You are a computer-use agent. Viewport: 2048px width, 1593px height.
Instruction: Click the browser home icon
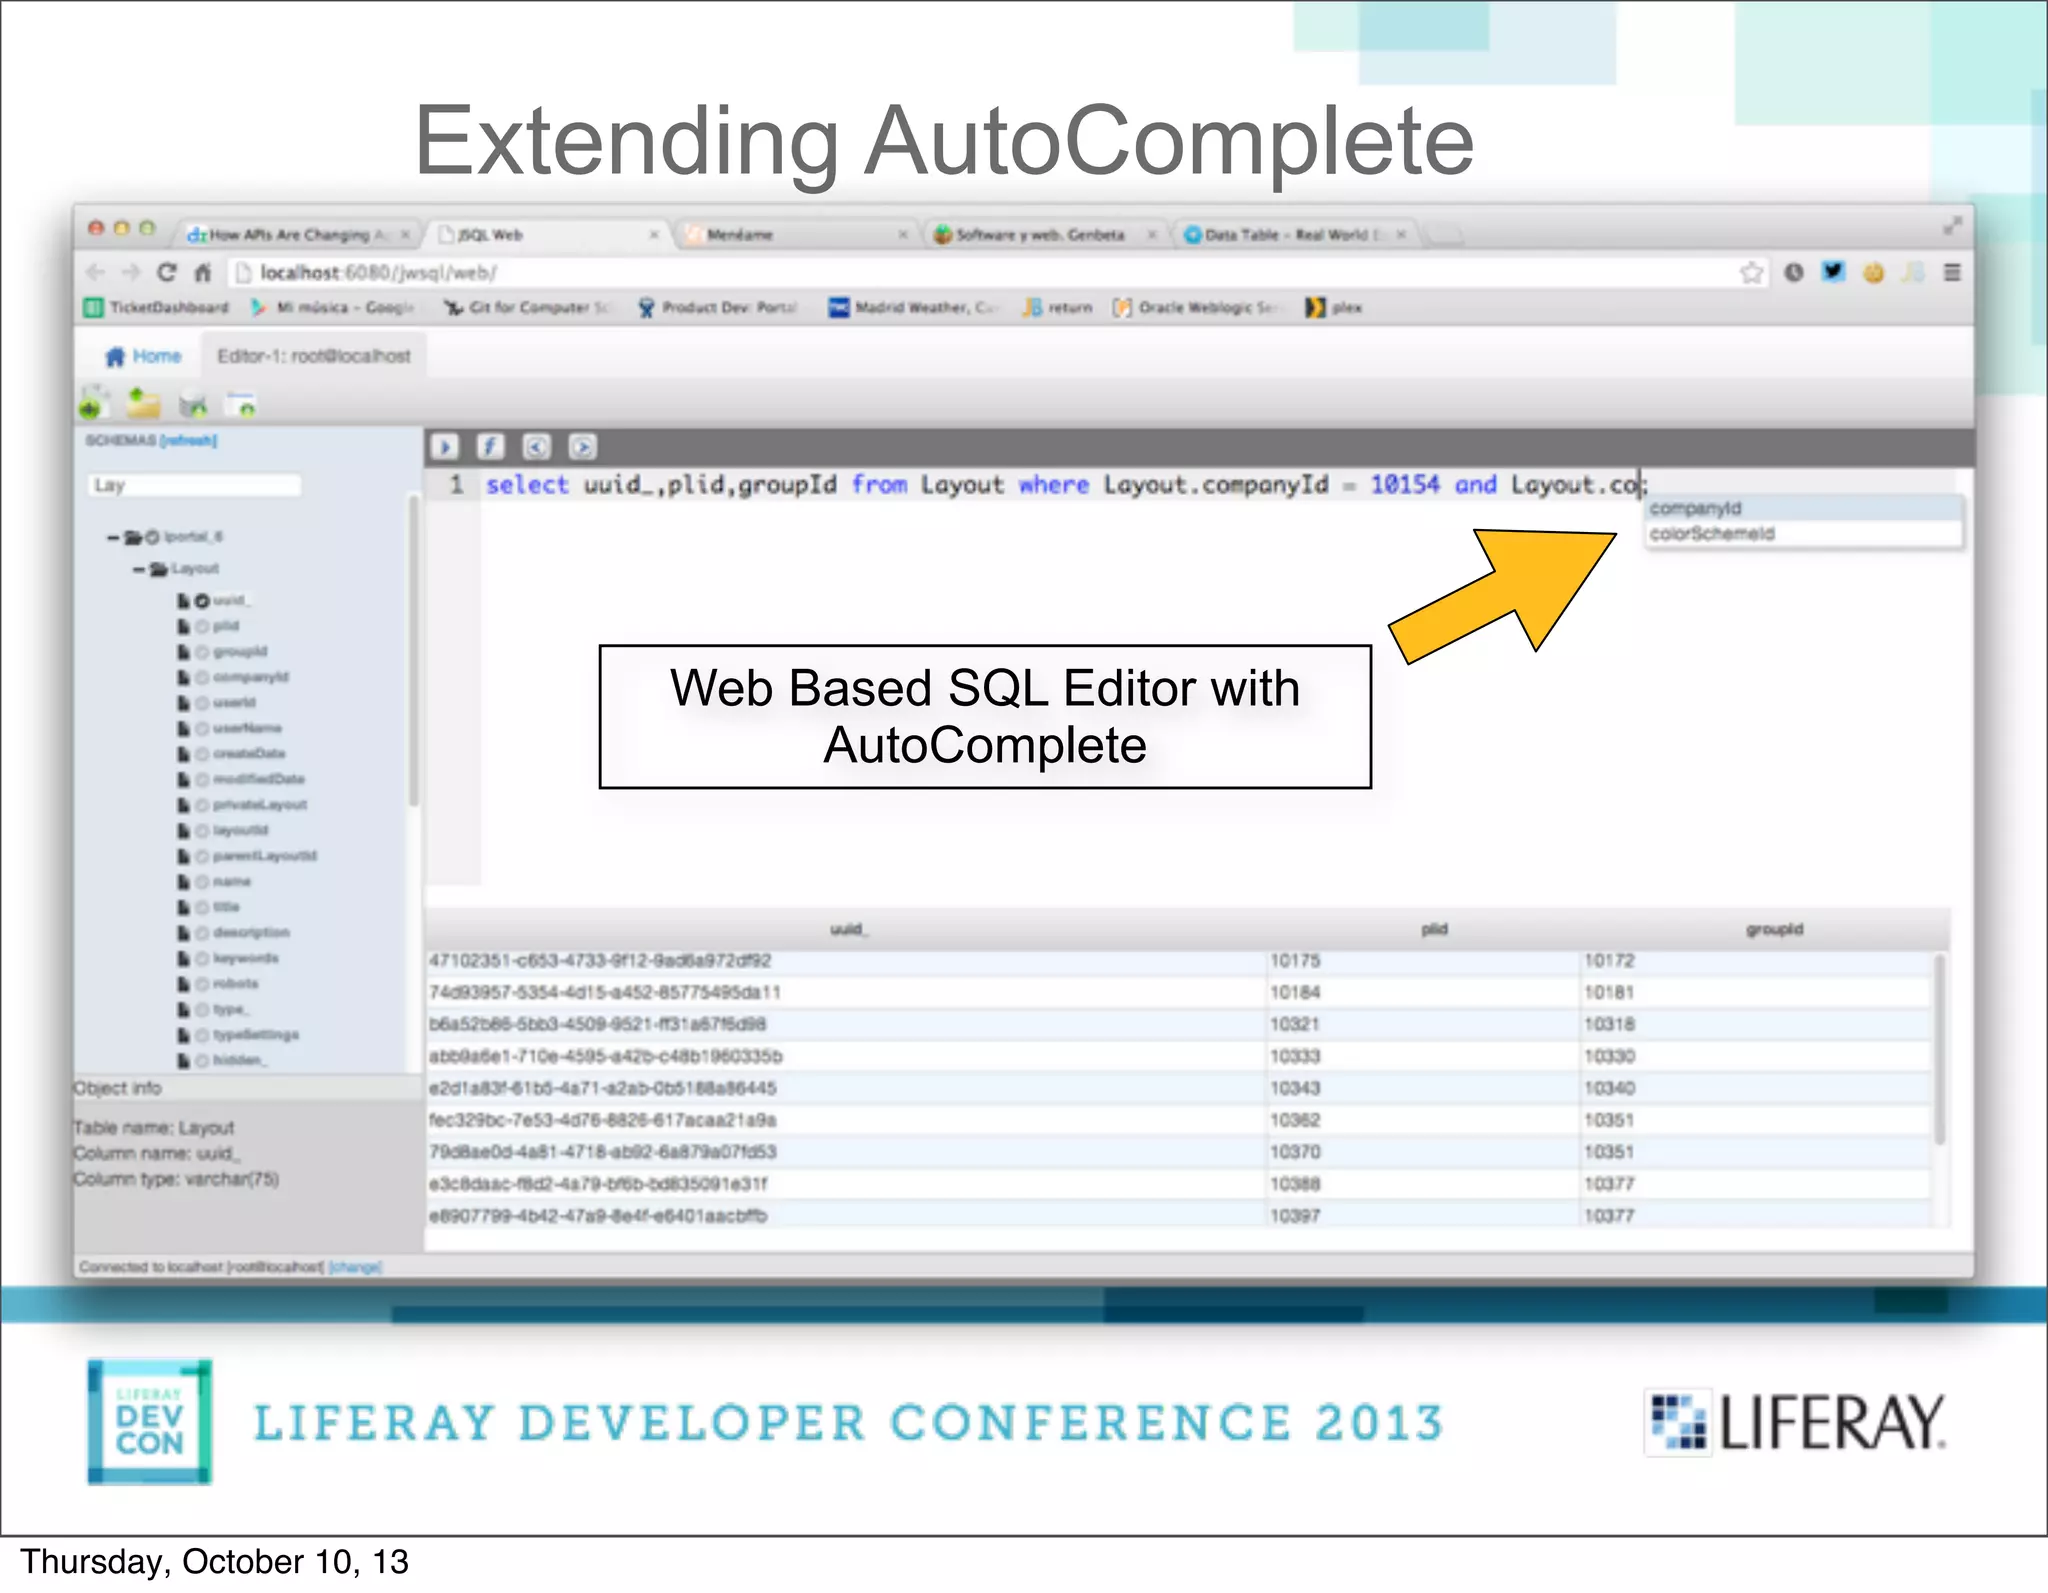(x=203, y=272)
